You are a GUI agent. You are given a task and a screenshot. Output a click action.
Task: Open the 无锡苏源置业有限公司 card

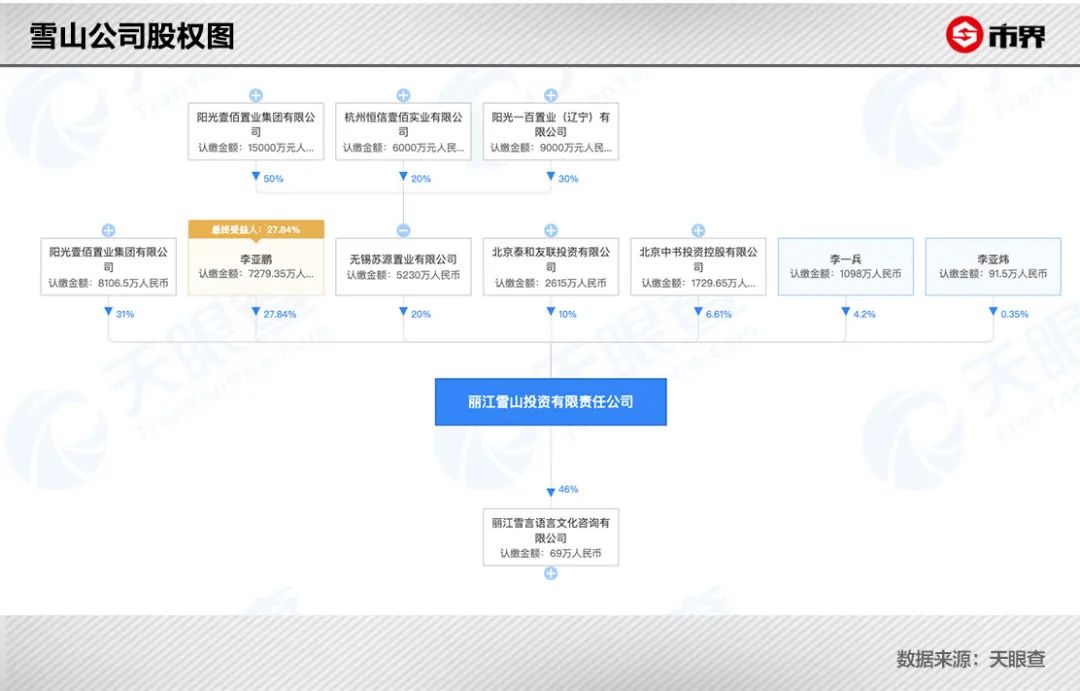(x=403, y=267)
